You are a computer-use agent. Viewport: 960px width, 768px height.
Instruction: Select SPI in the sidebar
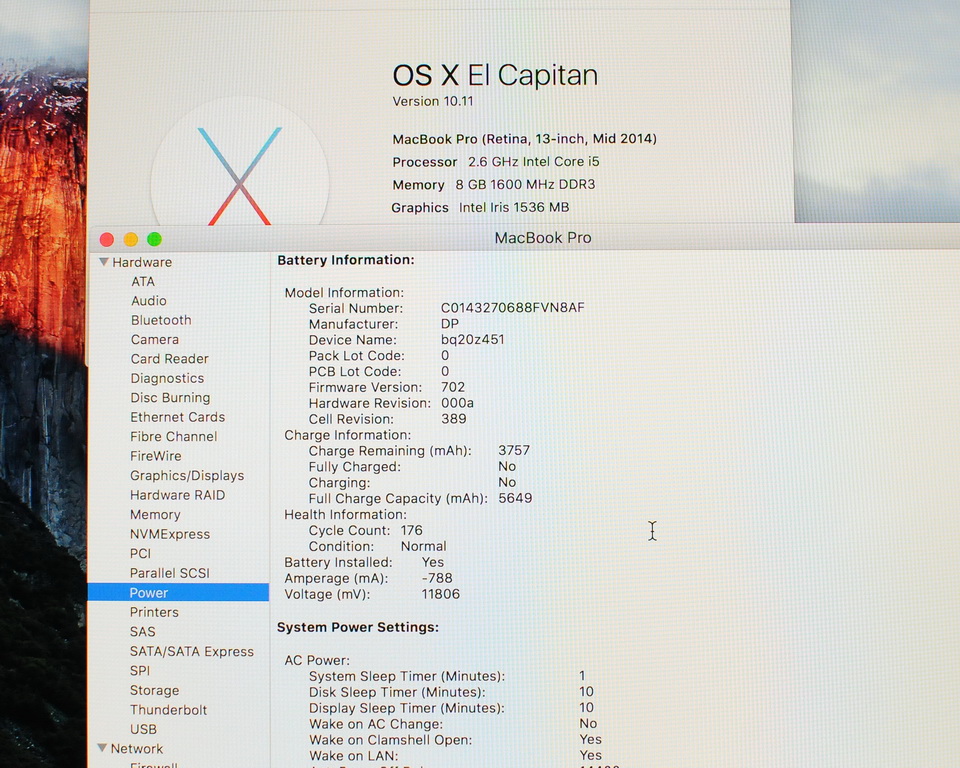(140, 671)
